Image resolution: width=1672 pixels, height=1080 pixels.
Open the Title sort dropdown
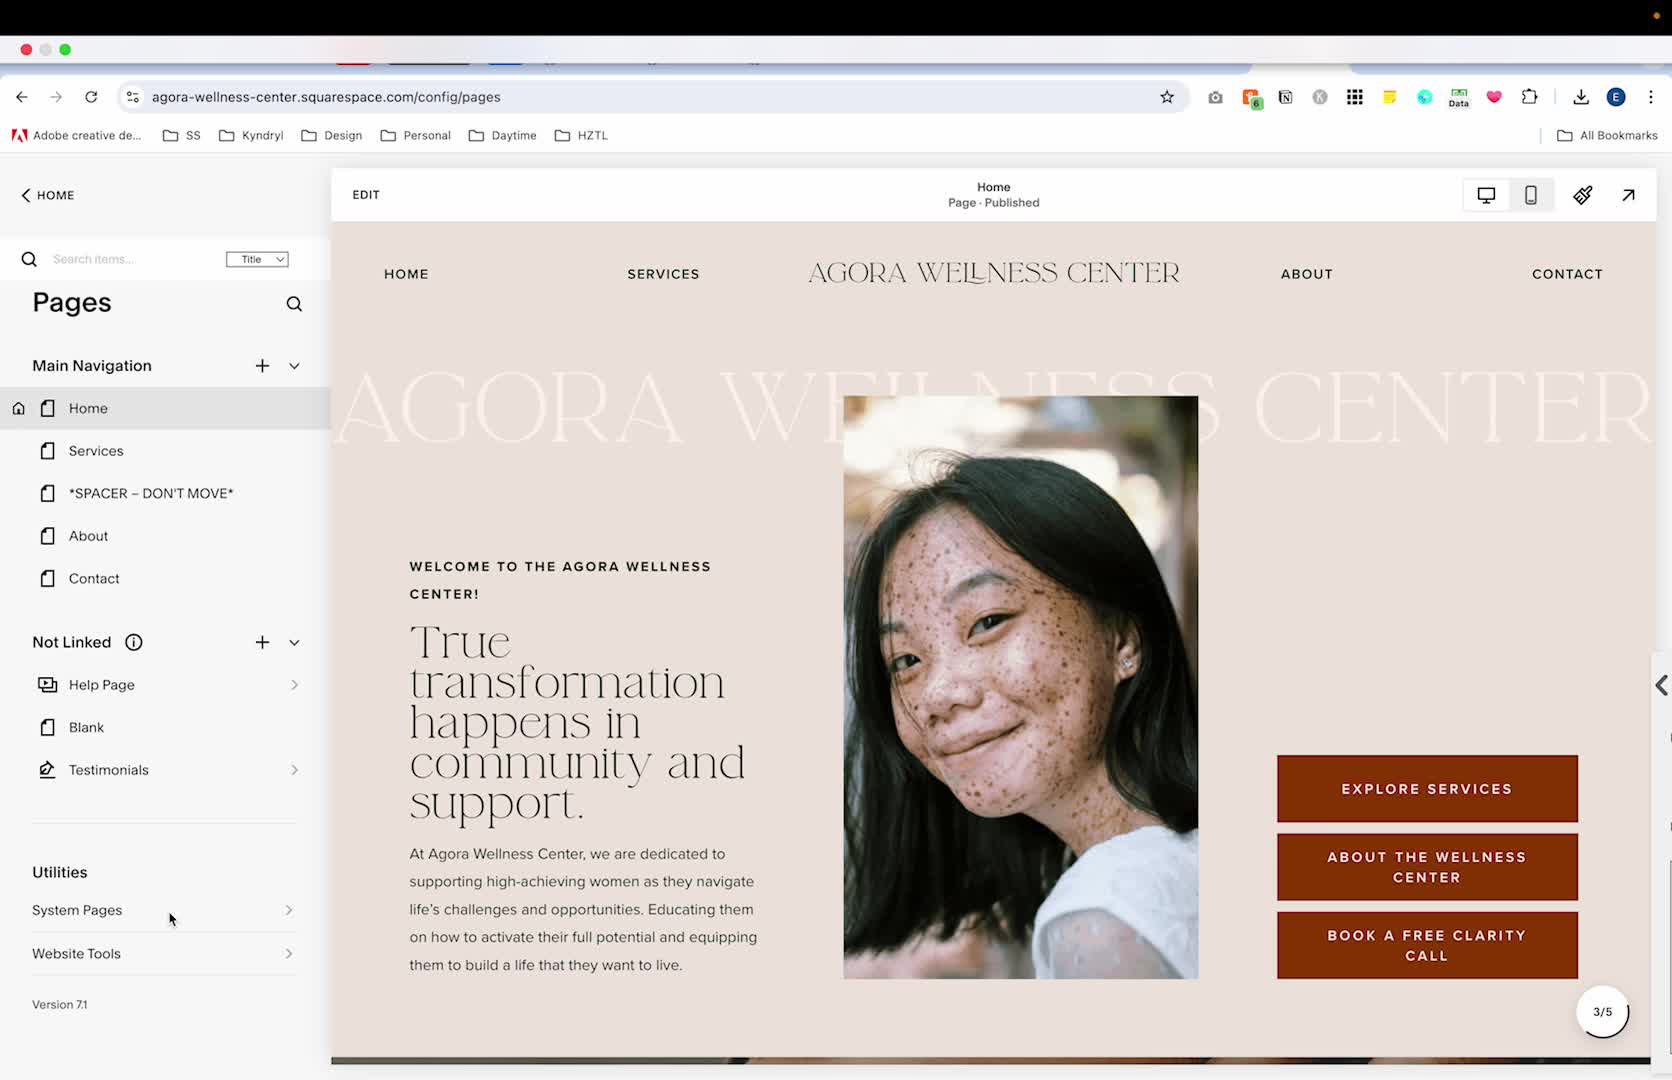(x=257, y=259)
